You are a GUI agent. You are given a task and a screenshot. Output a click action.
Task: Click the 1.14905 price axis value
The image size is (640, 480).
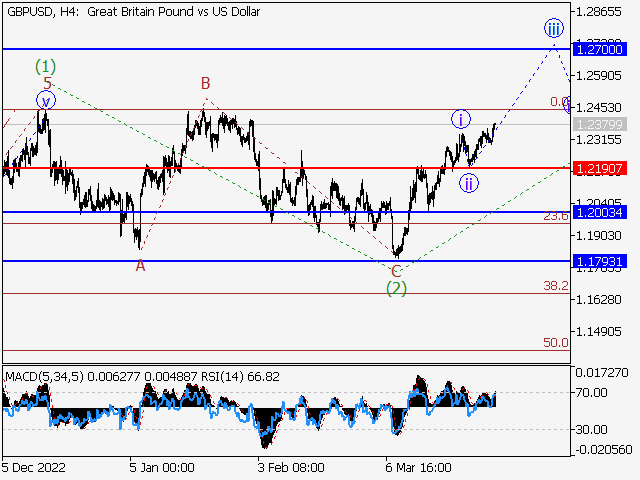coord(598,331)
